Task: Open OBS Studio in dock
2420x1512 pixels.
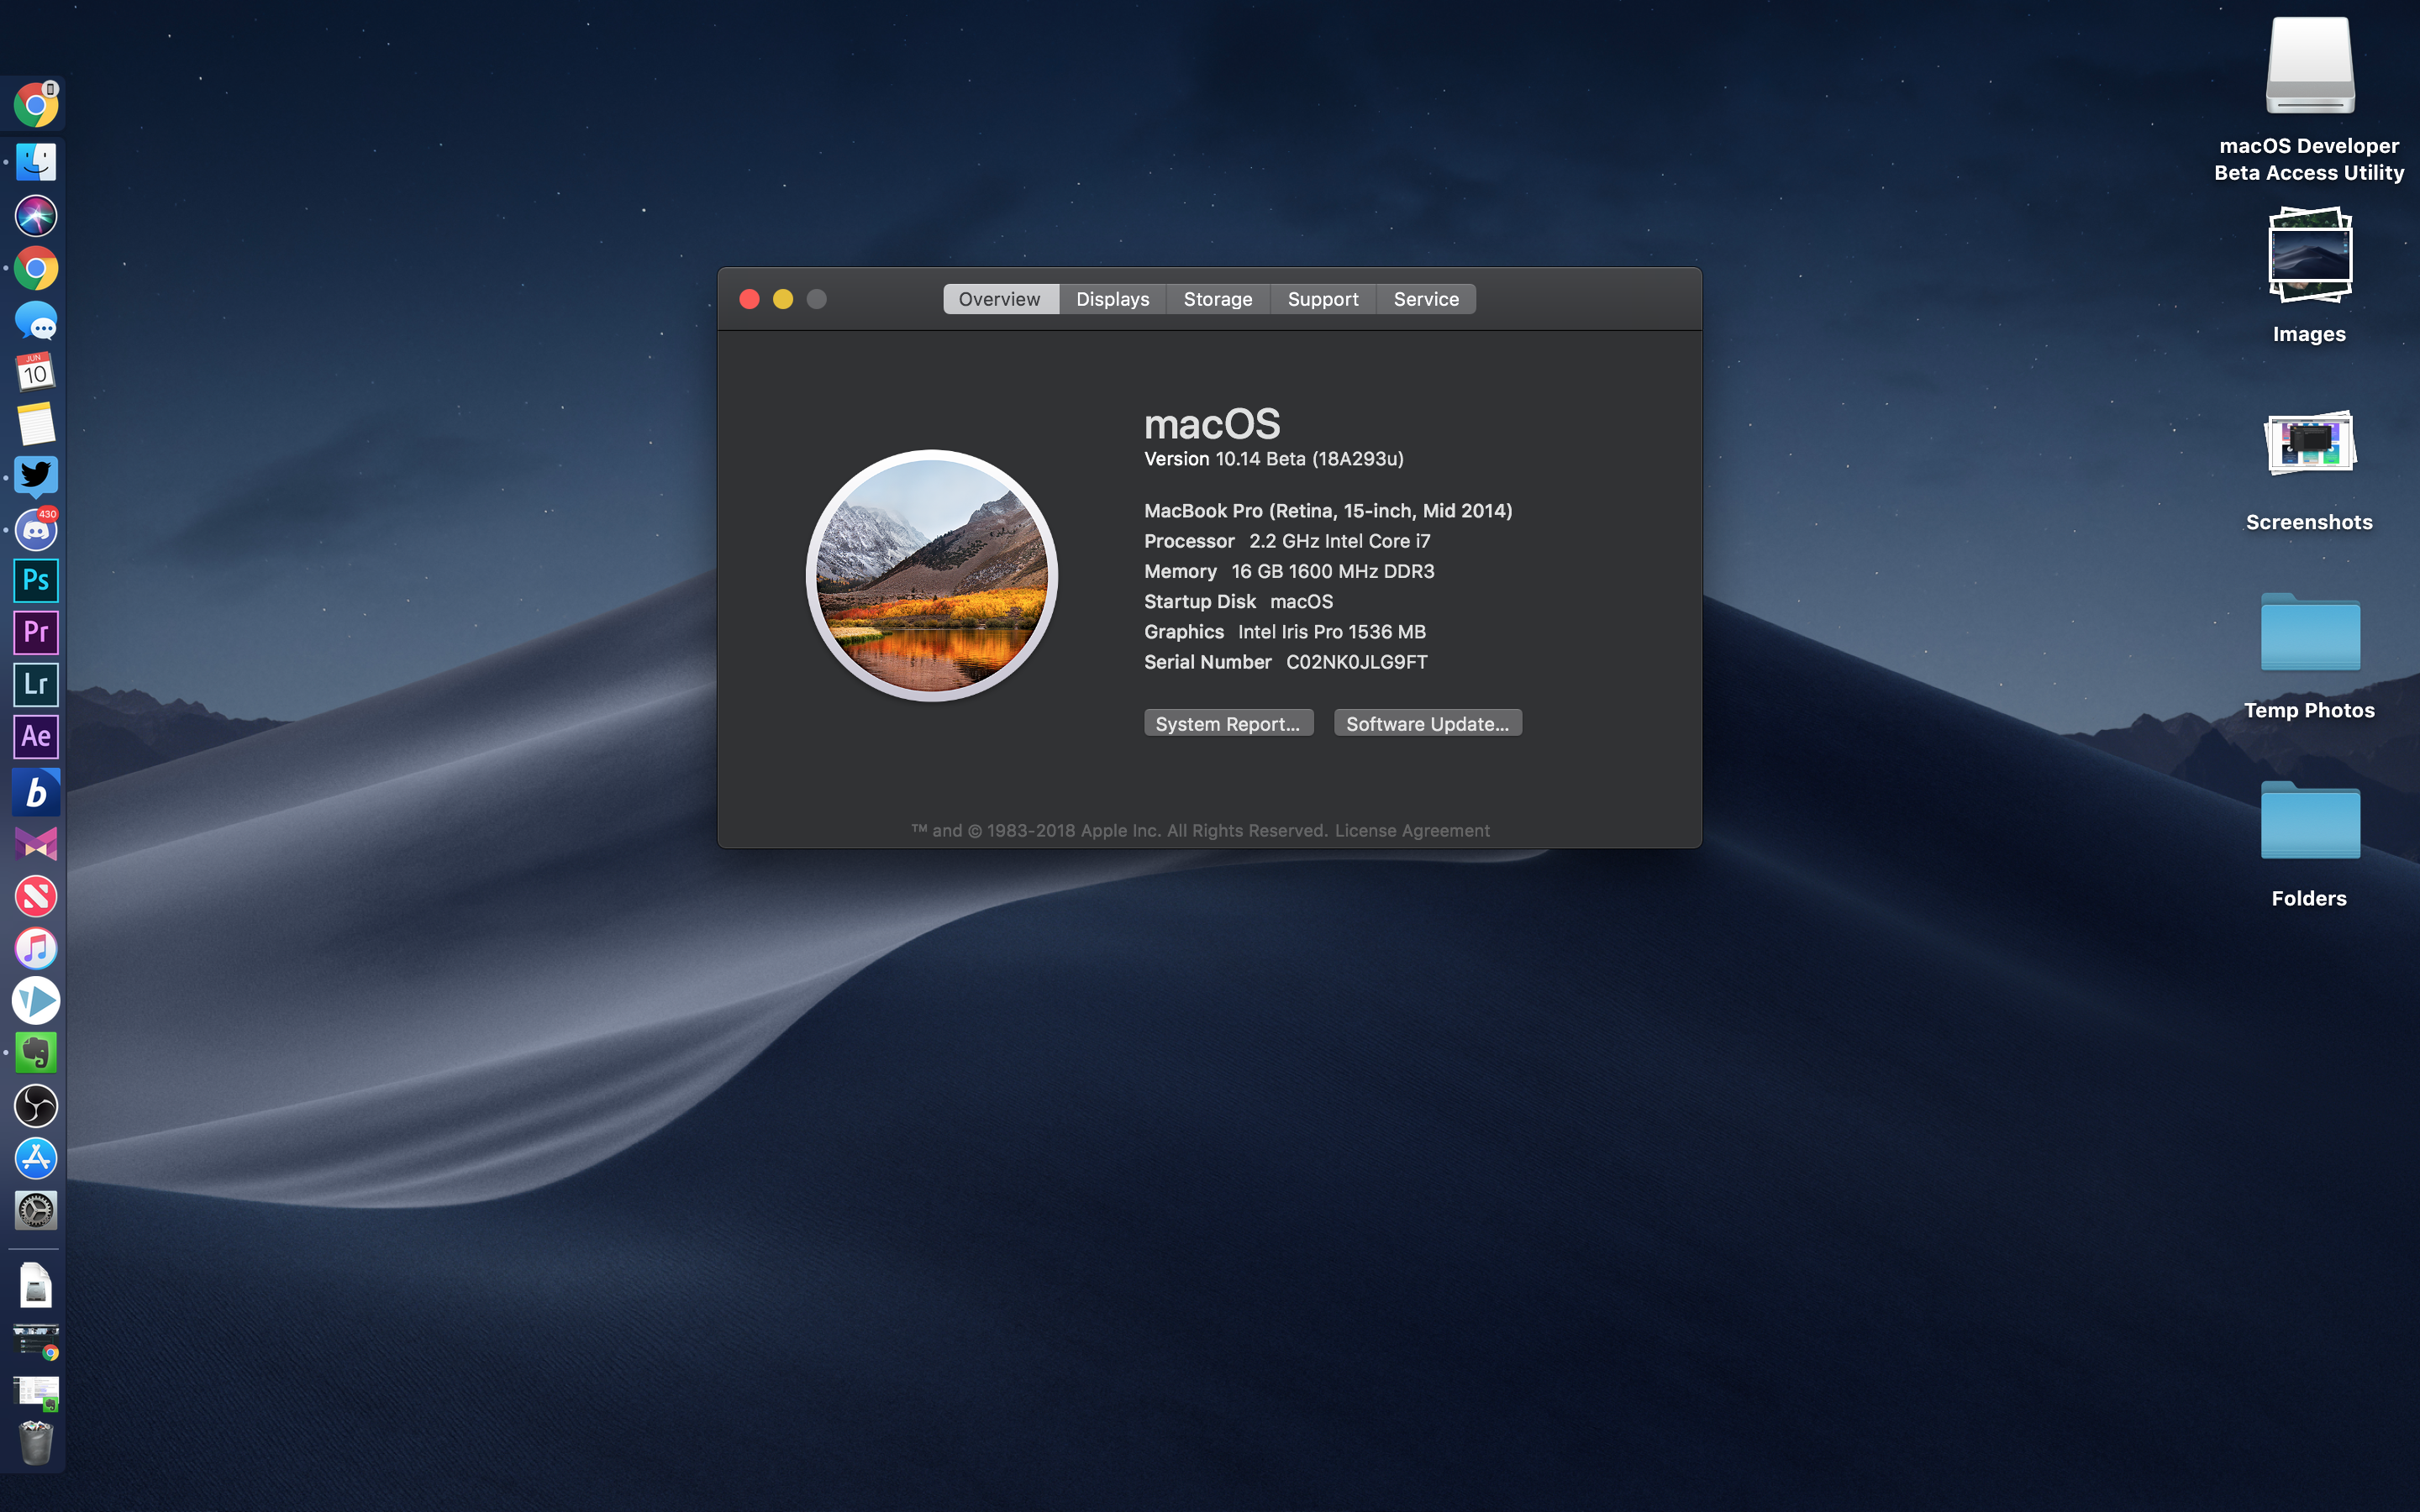Action: click(x=36, y=1105)
